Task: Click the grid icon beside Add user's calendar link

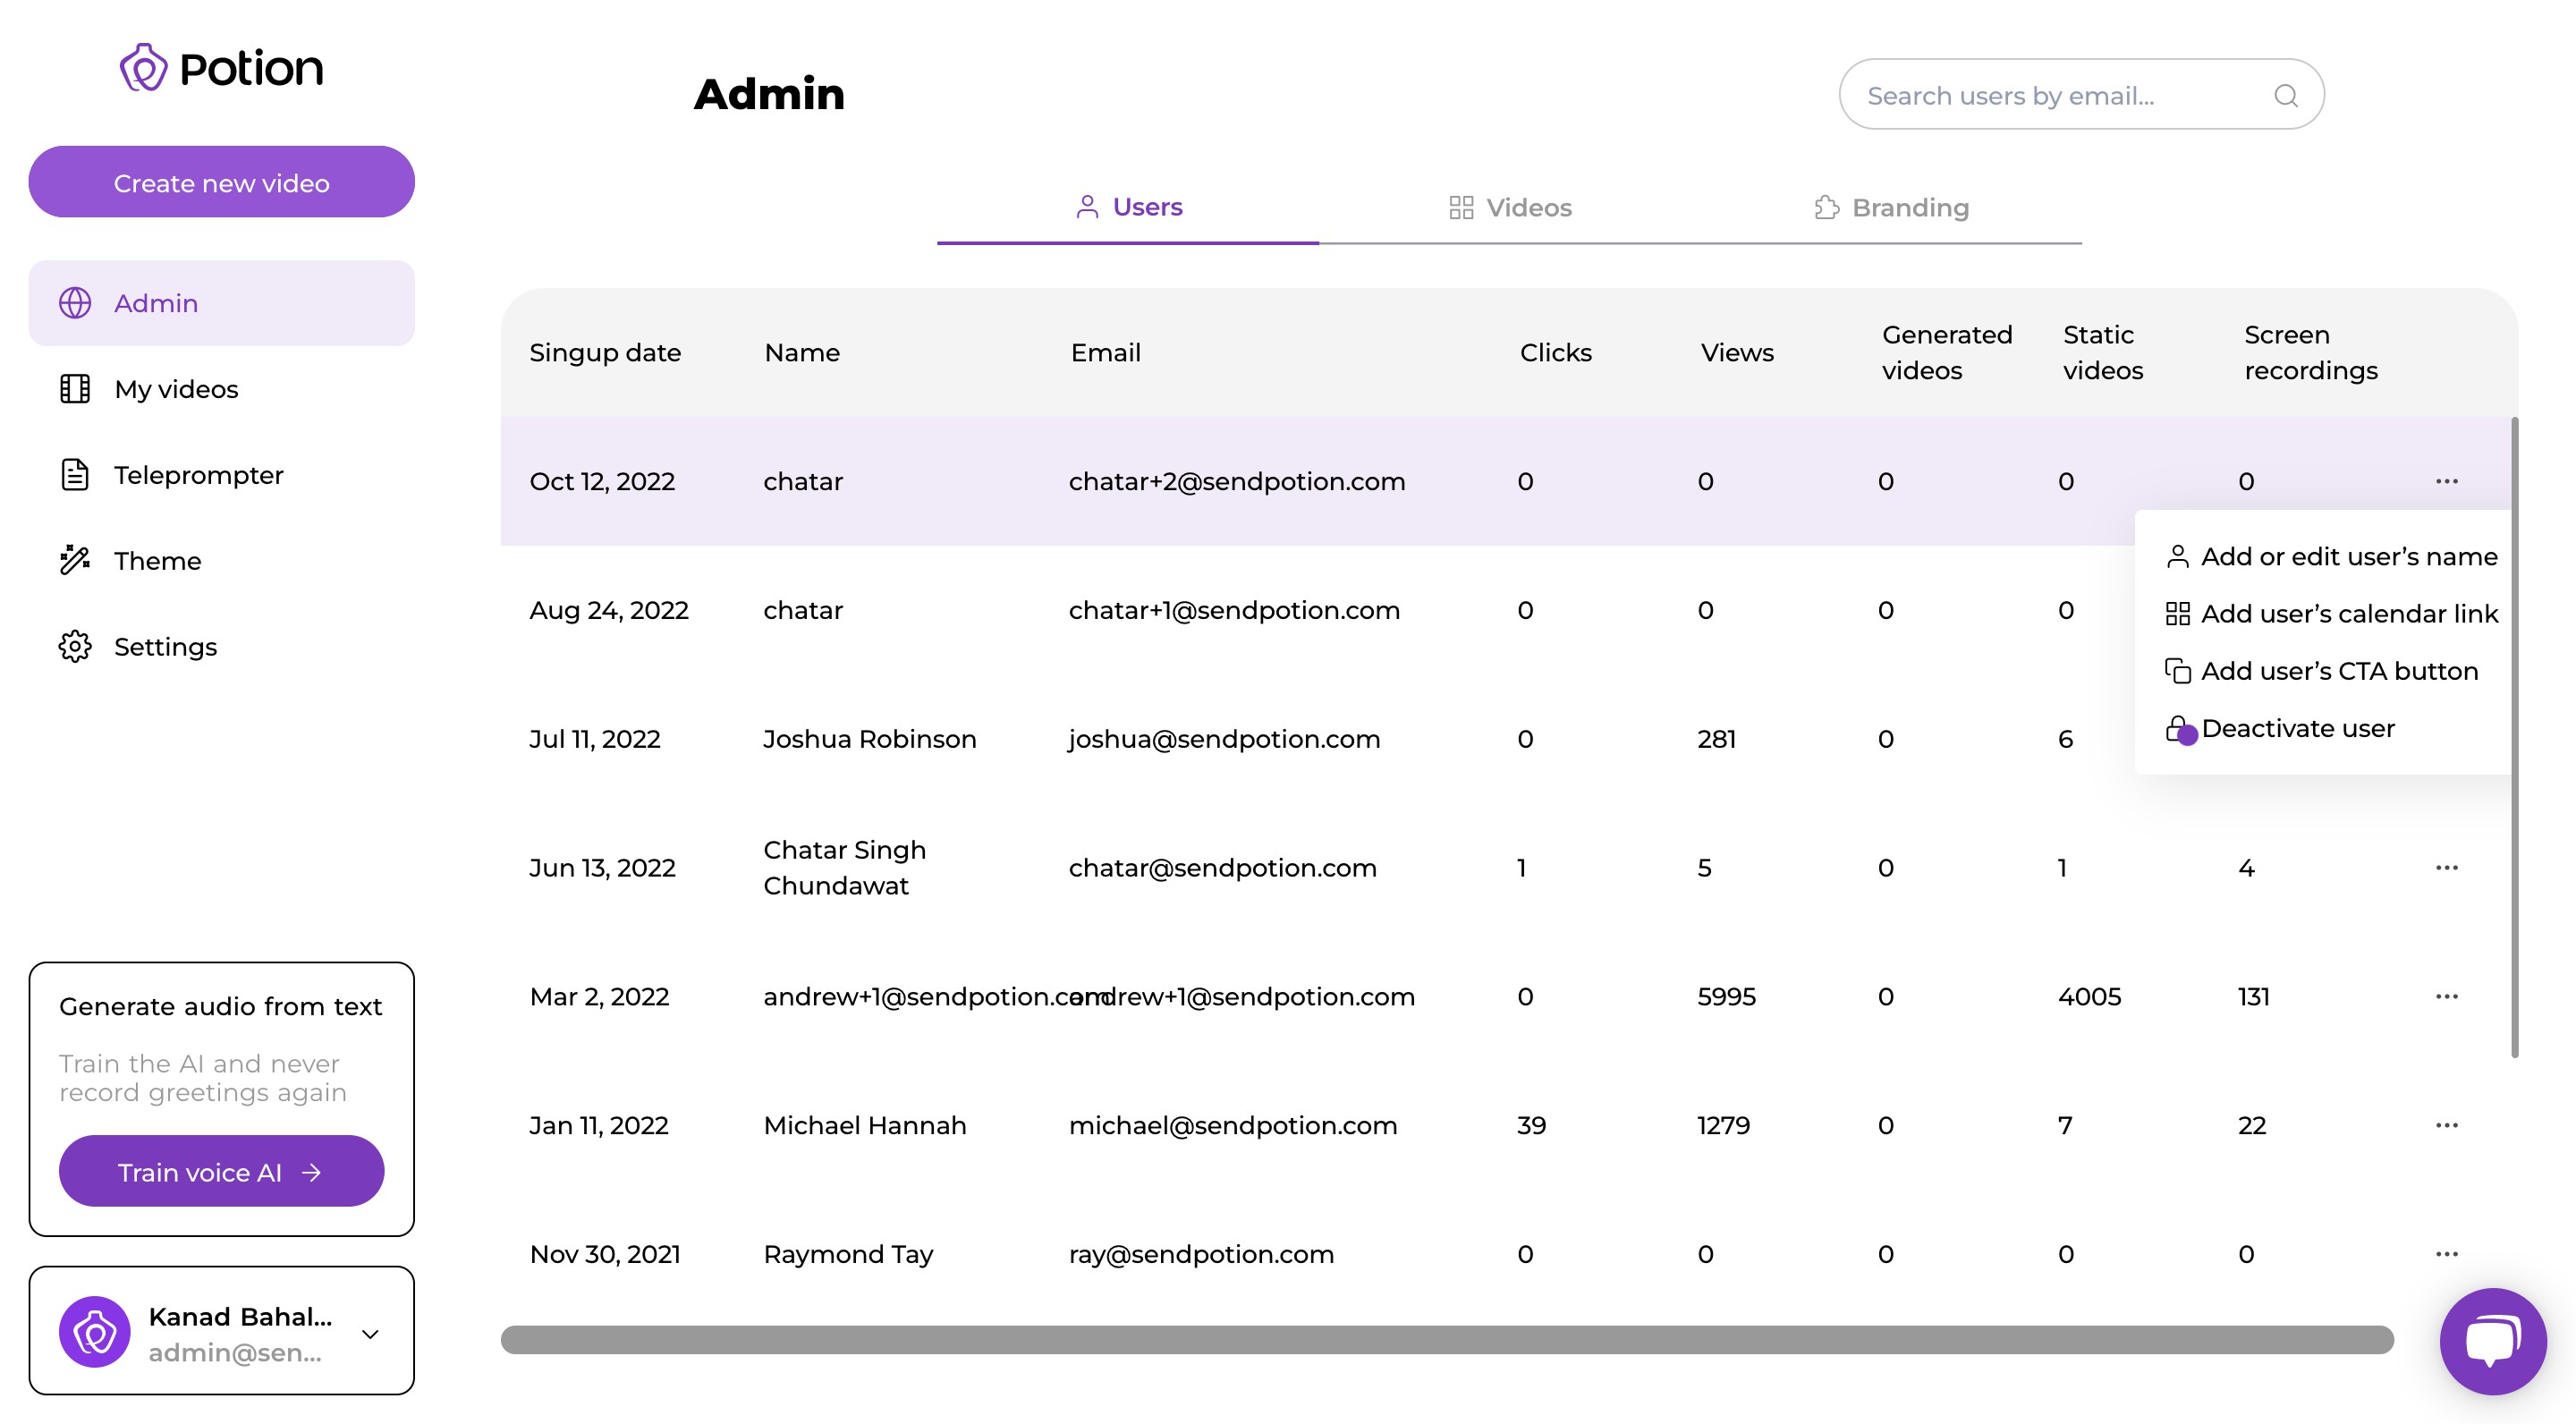Action: 2177,614
